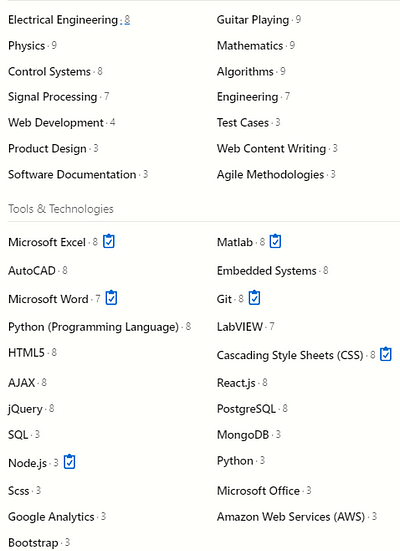Click the MongoDB skill entry
Image resolution: width=400 pixels, height=551 pixels.
[x=243, y=435]
